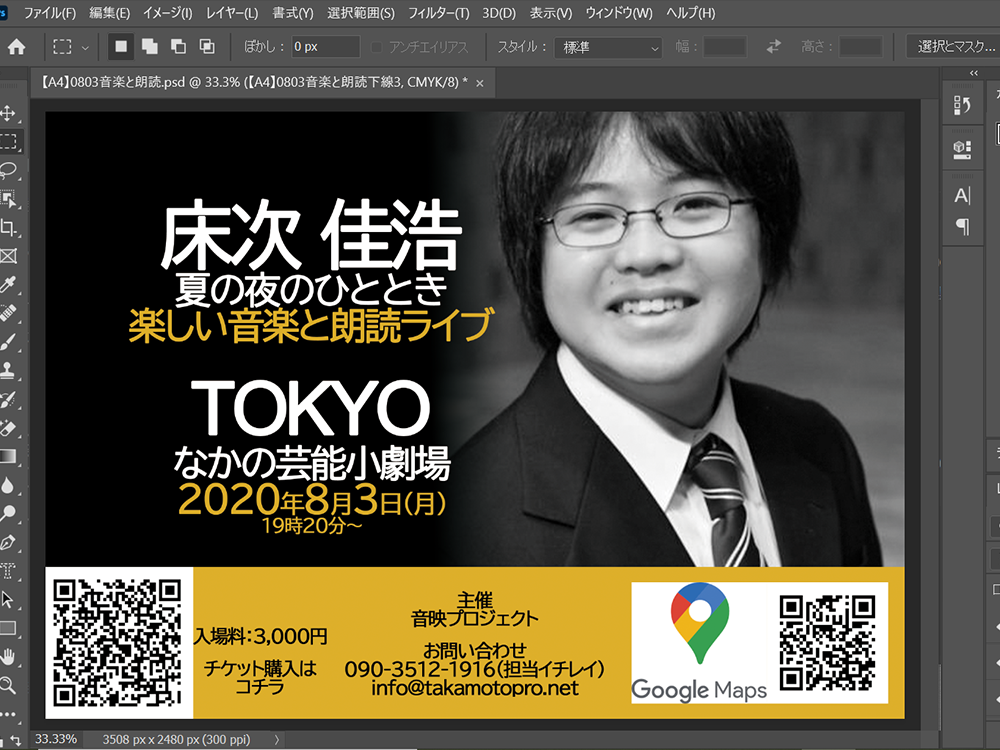Viewport: 1000px width, 750px height.
Task: Open the marquee tool preset picker arrow
Action: (86, 47)
